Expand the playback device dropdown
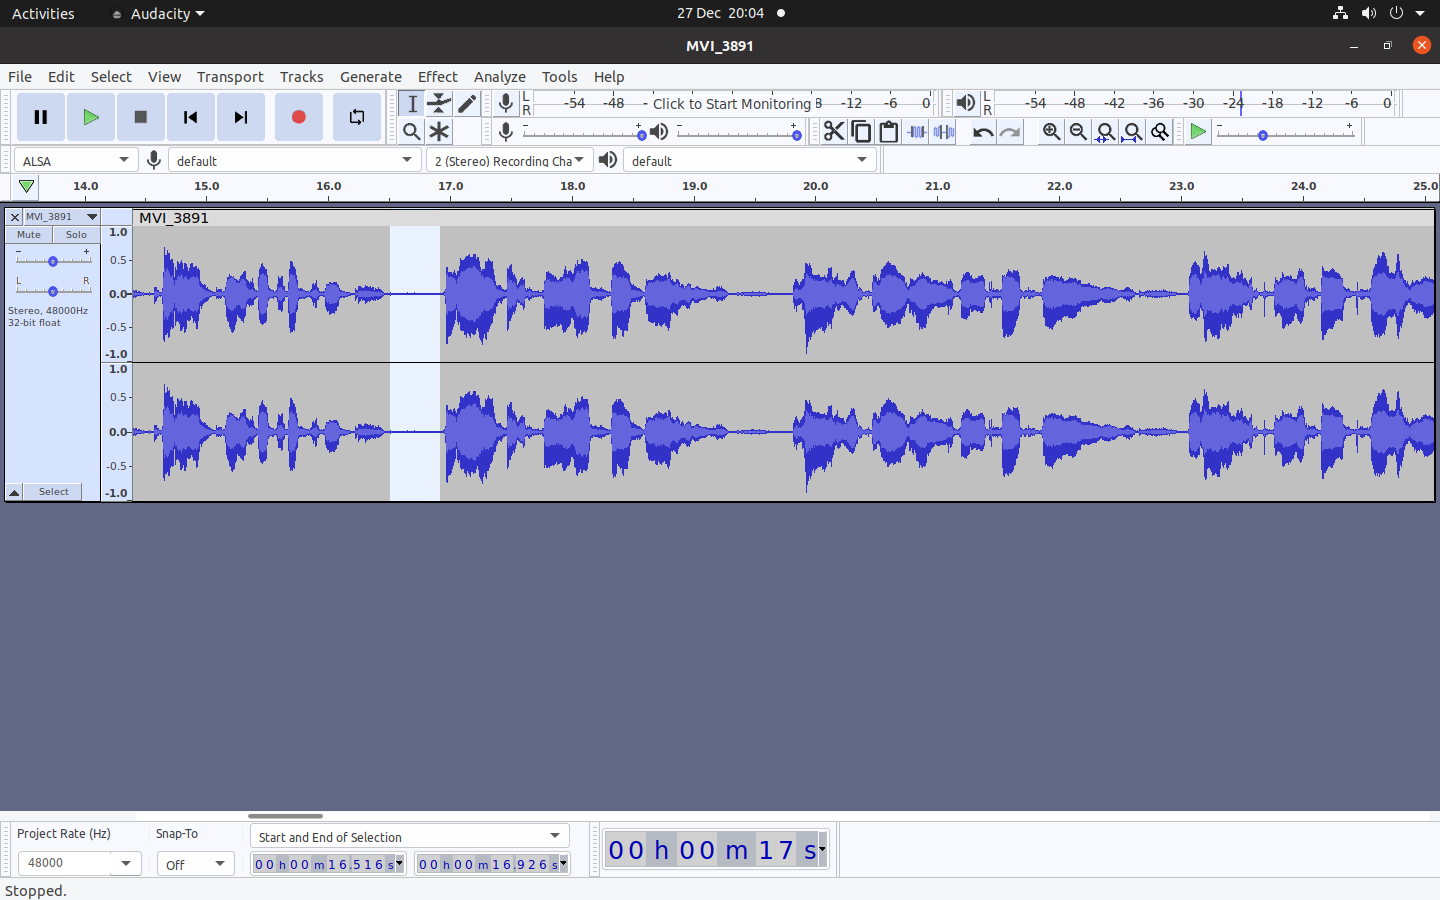The image size is (1440, 900). coord(750,160)
